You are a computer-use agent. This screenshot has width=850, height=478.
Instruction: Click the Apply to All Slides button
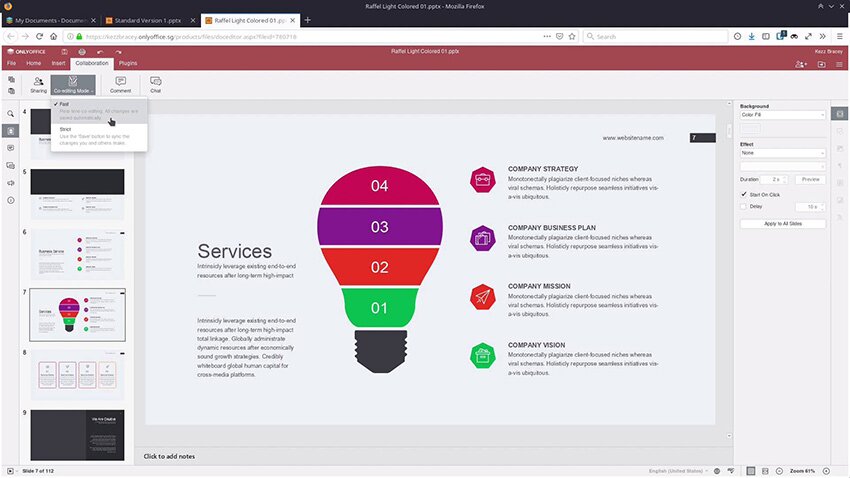click(783, 224)
